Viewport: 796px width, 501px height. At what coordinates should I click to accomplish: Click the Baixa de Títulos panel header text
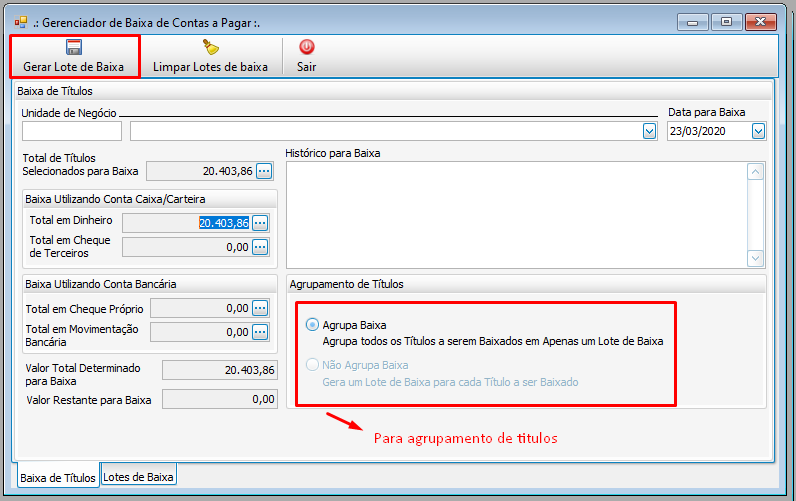coord(55,91)
